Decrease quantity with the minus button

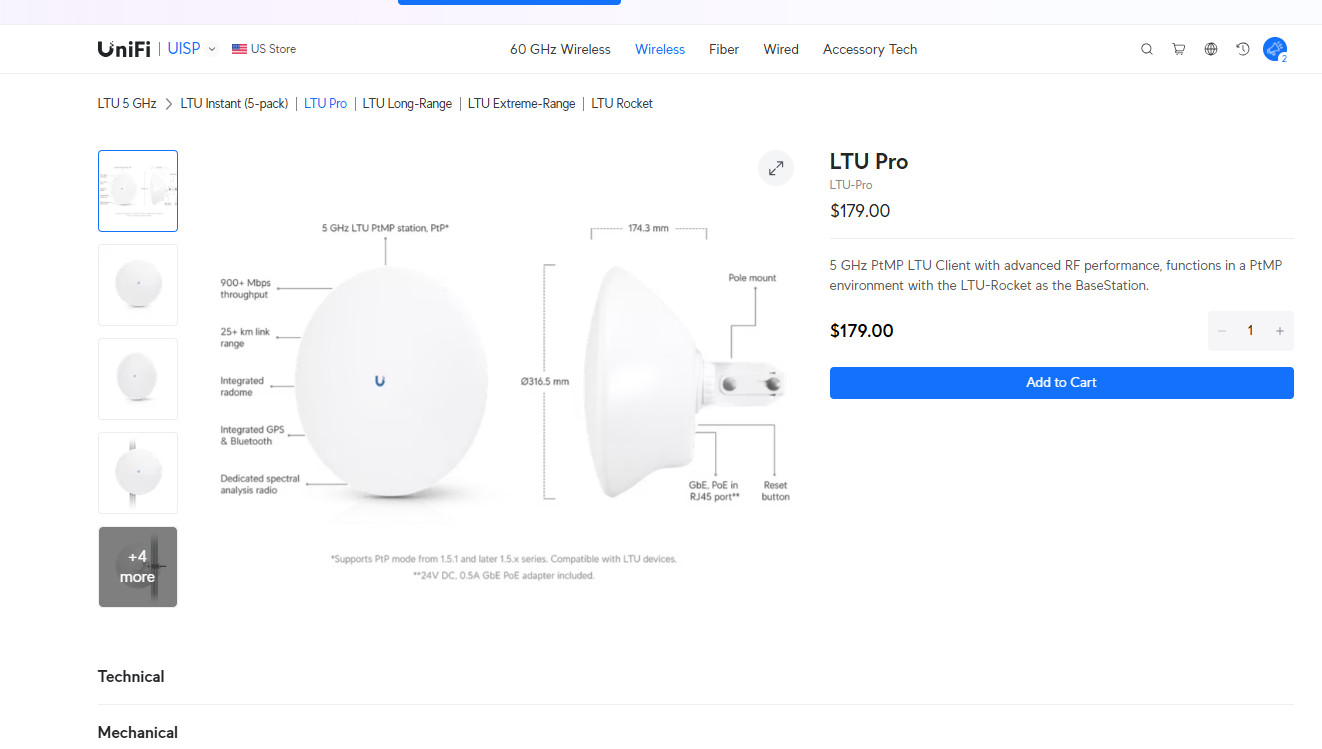tap(1222, 331)
